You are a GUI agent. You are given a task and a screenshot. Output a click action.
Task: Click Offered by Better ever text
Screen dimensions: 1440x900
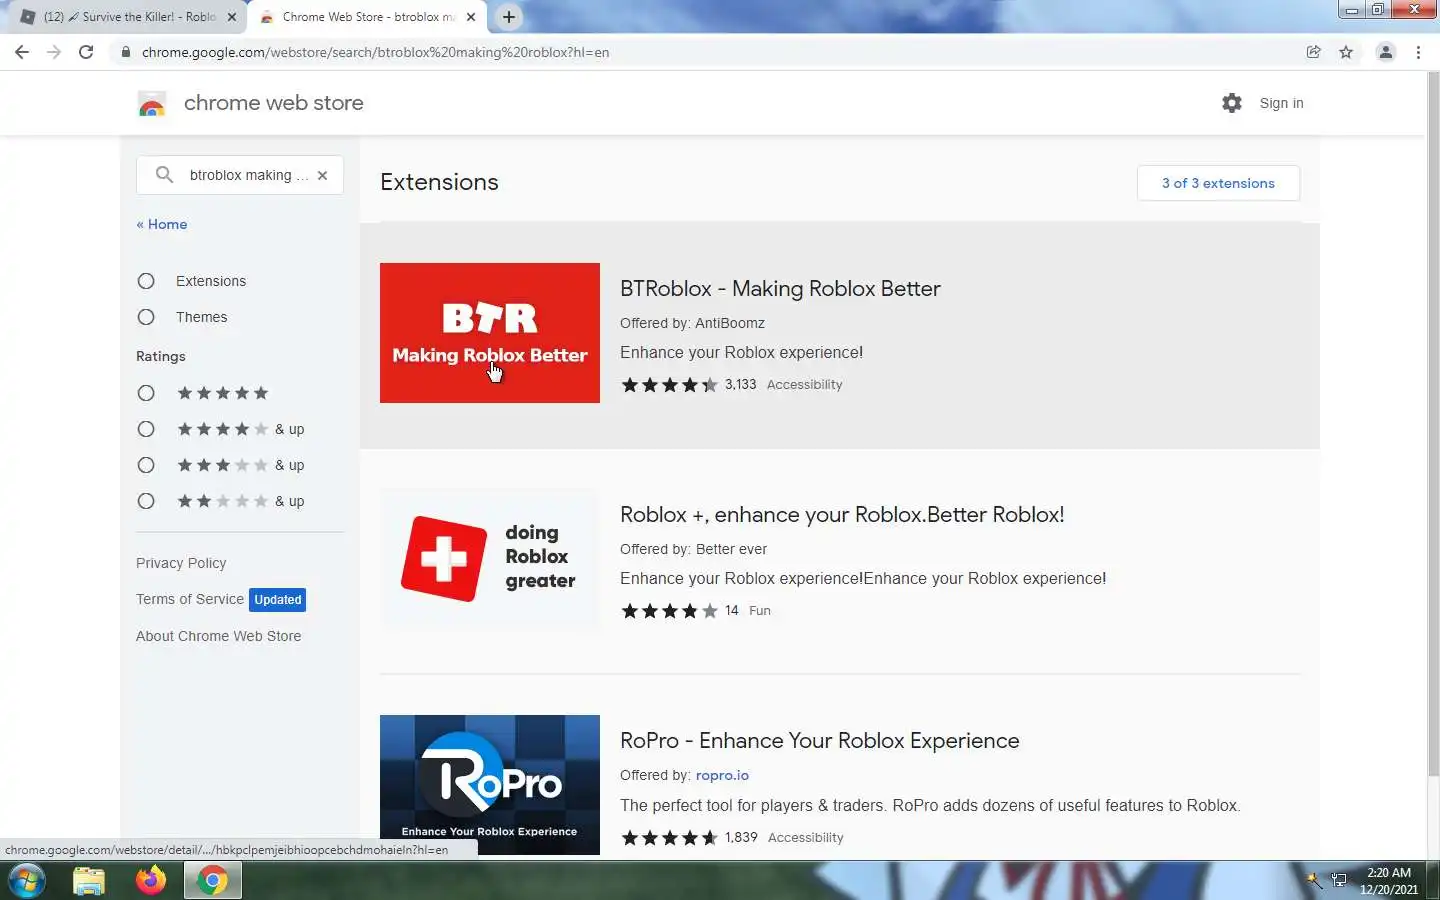693,549
